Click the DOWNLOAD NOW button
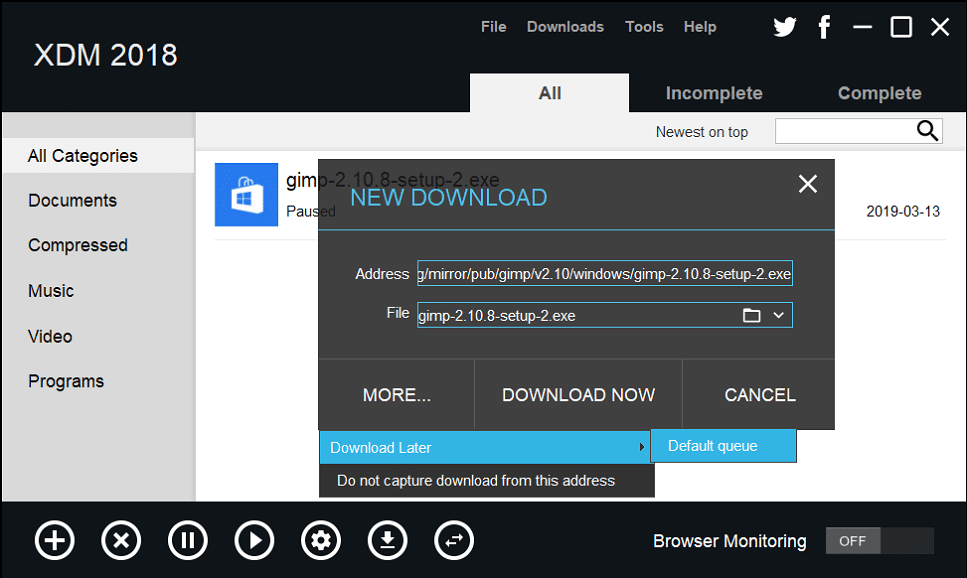This screenshot has height=578, width=967. click(578, 395)
